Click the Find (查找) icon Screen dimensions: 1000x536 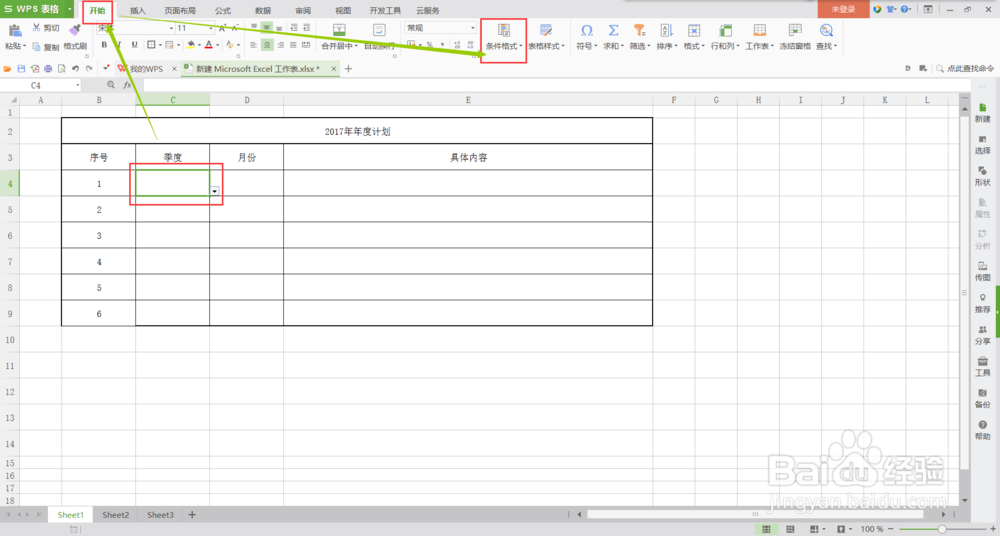(x=827, y=30)
